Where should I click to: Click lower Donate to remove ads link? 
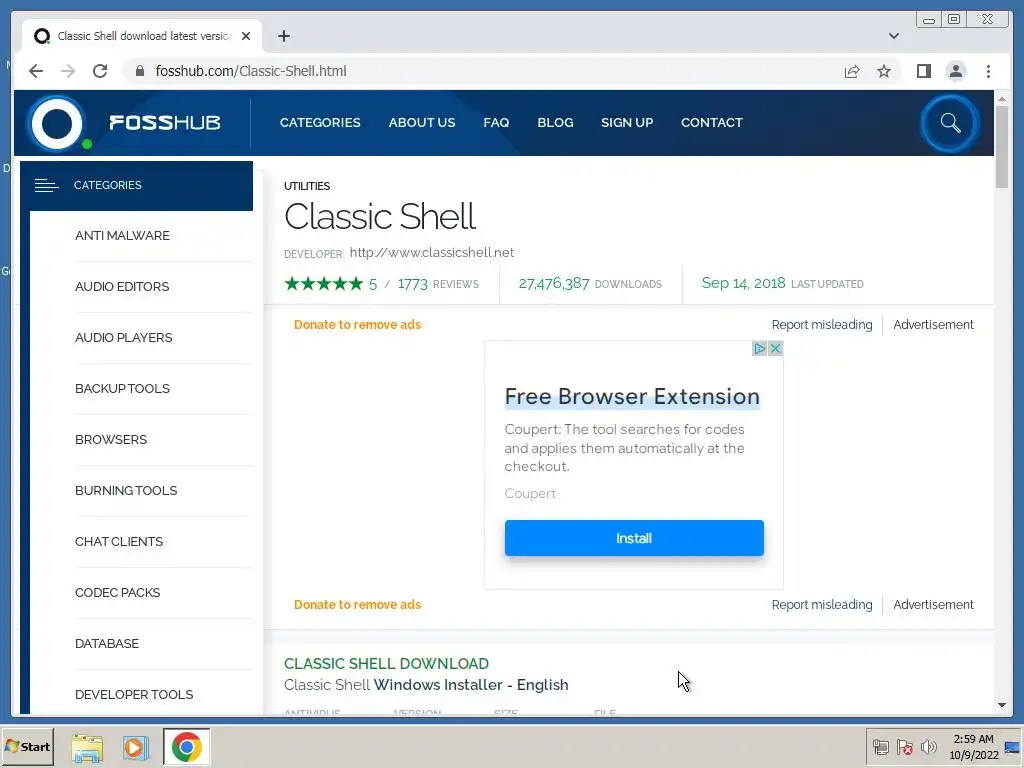(357, 605)
